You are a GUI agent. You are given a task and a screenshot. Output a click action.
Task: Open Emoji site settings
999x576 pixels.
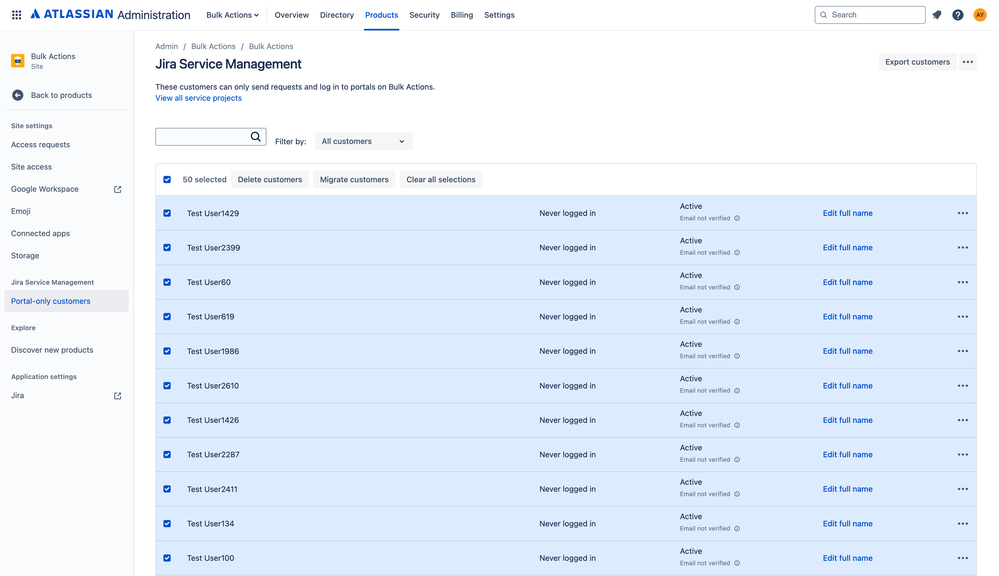pos(20,211)
